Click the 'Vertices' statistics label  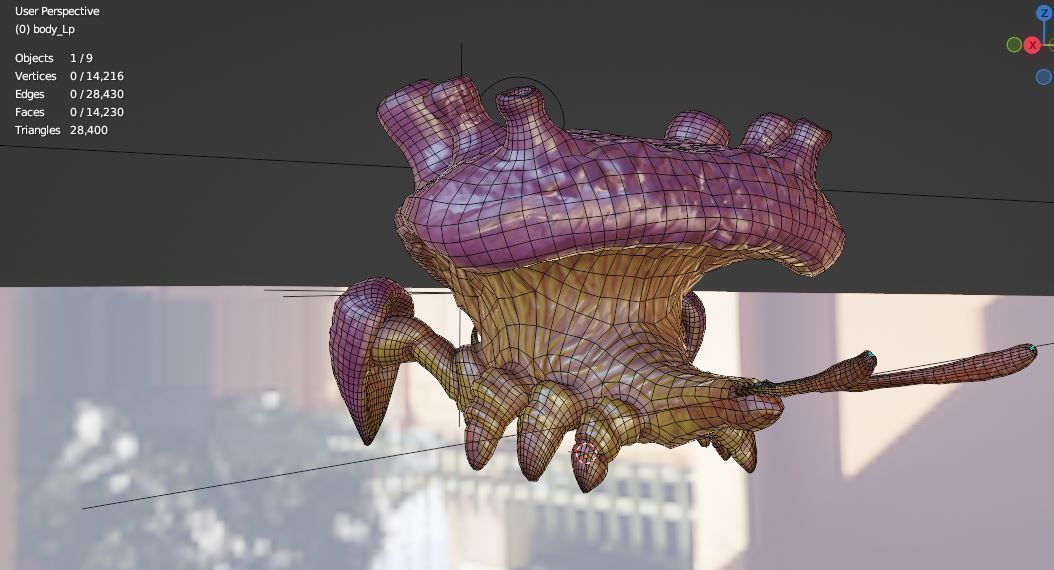35,77
